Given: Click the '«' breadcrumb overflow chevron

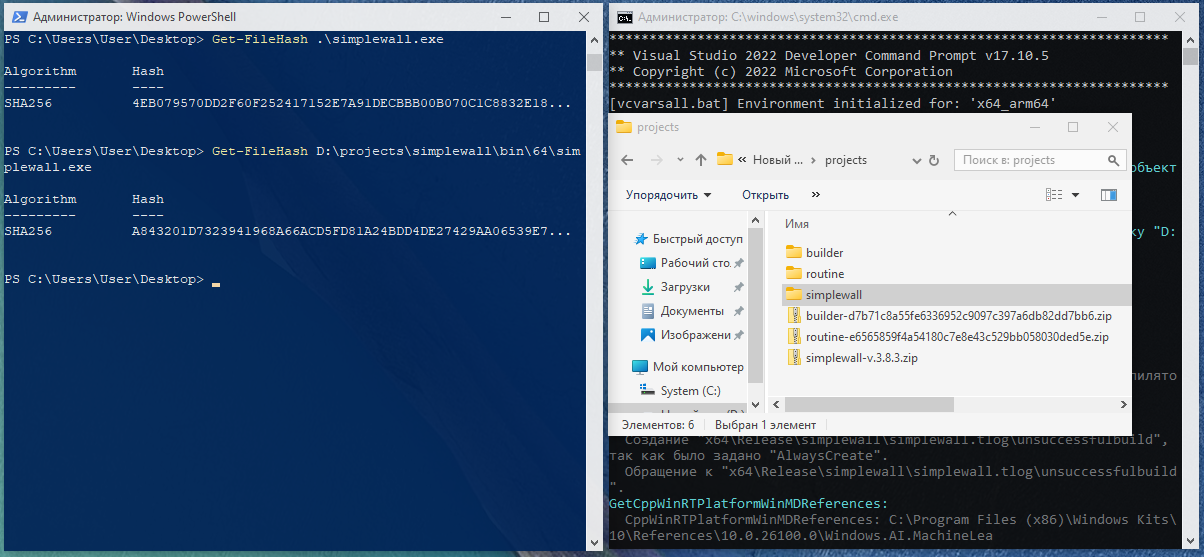Looking at the screenshot, I should [x=742, y=160].
